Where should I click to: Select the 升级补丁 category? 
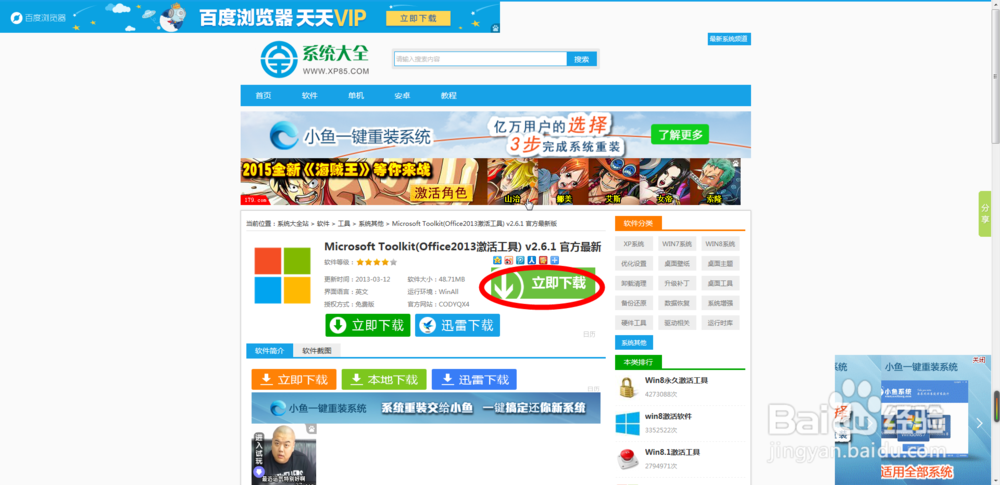(x=677, y=283)
